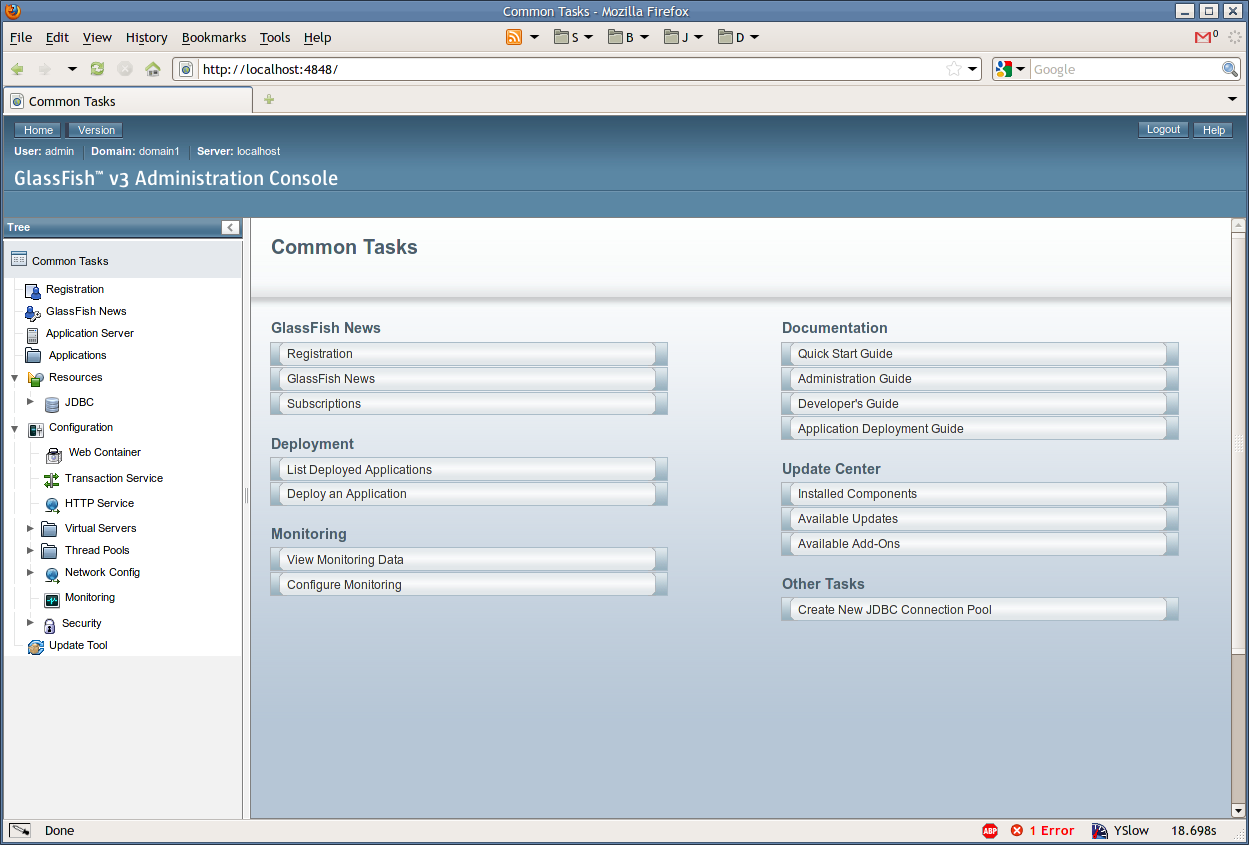
Task: Click the Firefox reload page icon
Action: 97,69
